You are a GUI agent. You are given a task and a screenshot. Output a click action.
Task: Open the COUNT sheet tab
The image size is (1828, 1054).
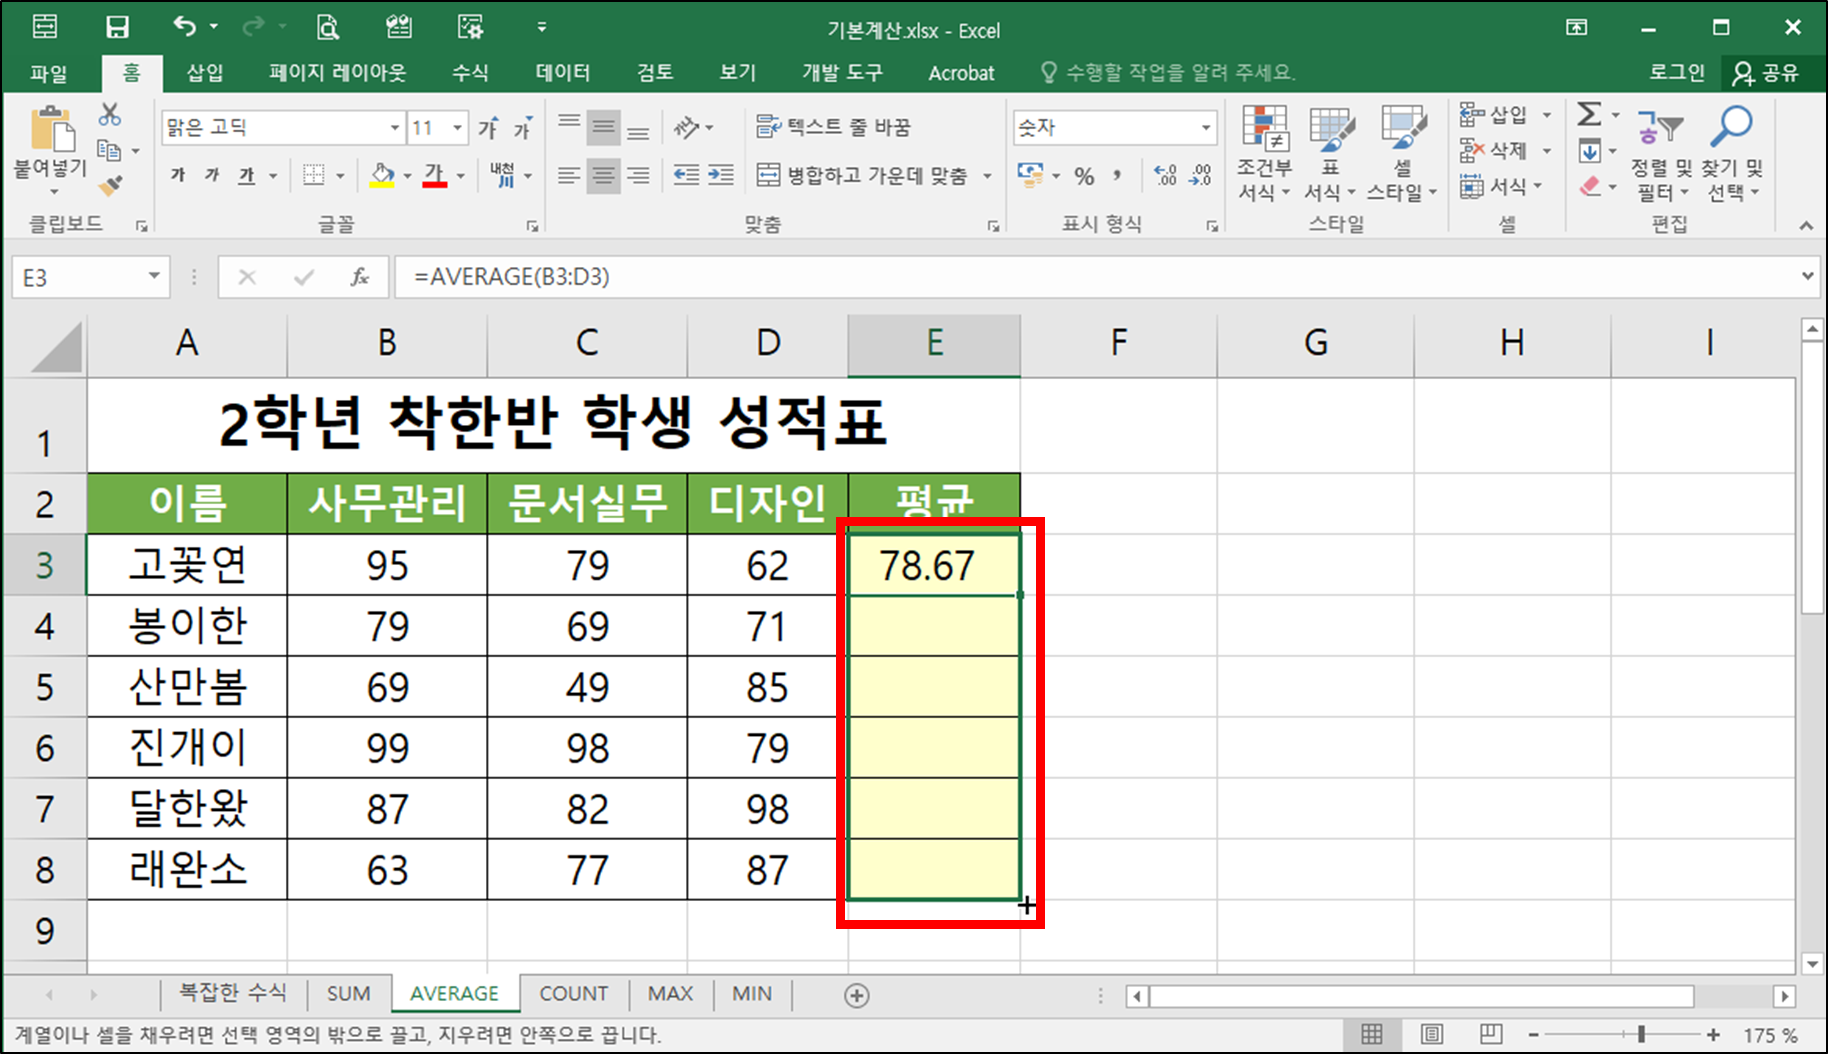[573, 993]
